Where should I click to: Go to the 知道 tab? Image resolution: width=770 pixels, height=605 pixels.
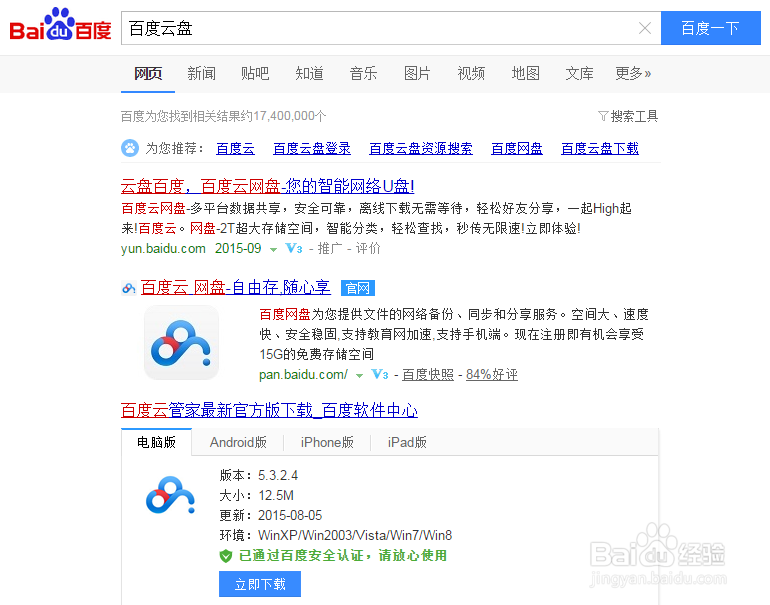coord(309,74)
